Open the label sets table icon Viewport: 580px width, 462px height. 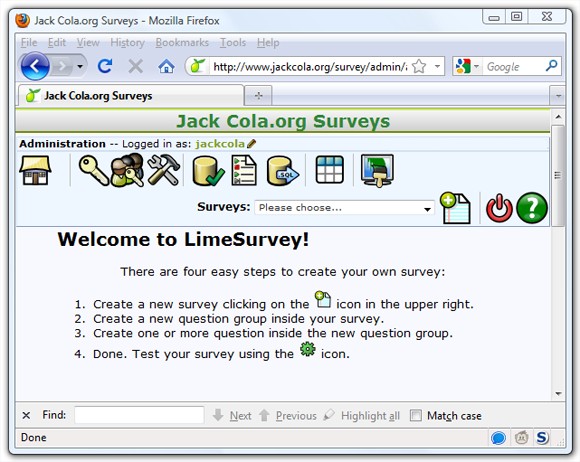pos(329,170)
